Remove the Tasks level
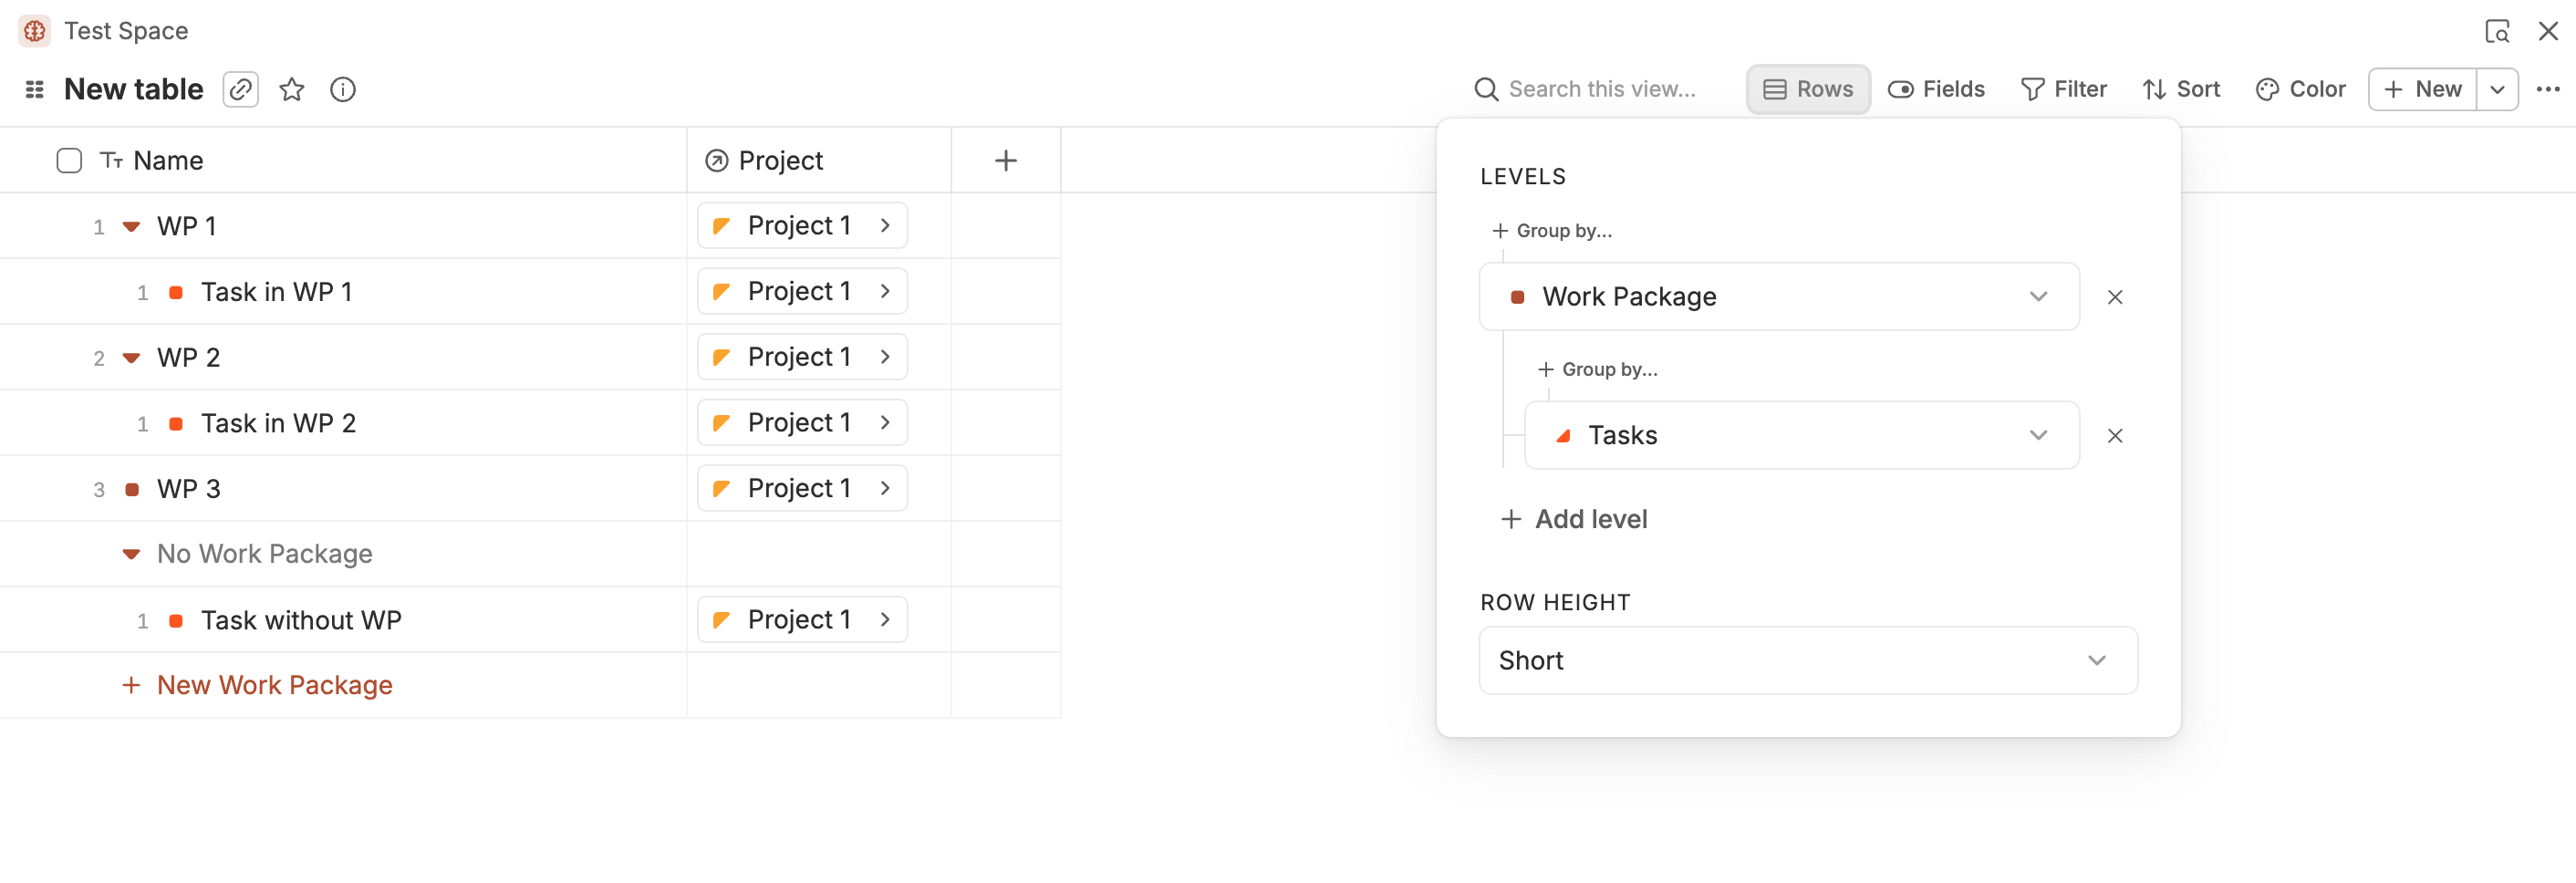Image resolution: width=2576 pixels, height=883 pixels. (2115, 436)
